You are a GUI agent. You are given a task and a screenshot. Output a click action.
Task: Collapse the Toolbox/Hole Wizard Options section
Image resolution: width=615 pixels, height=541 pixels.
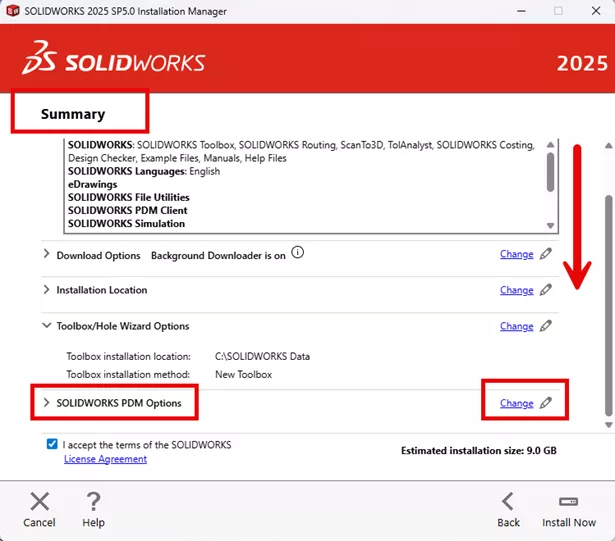click(46, 326)
